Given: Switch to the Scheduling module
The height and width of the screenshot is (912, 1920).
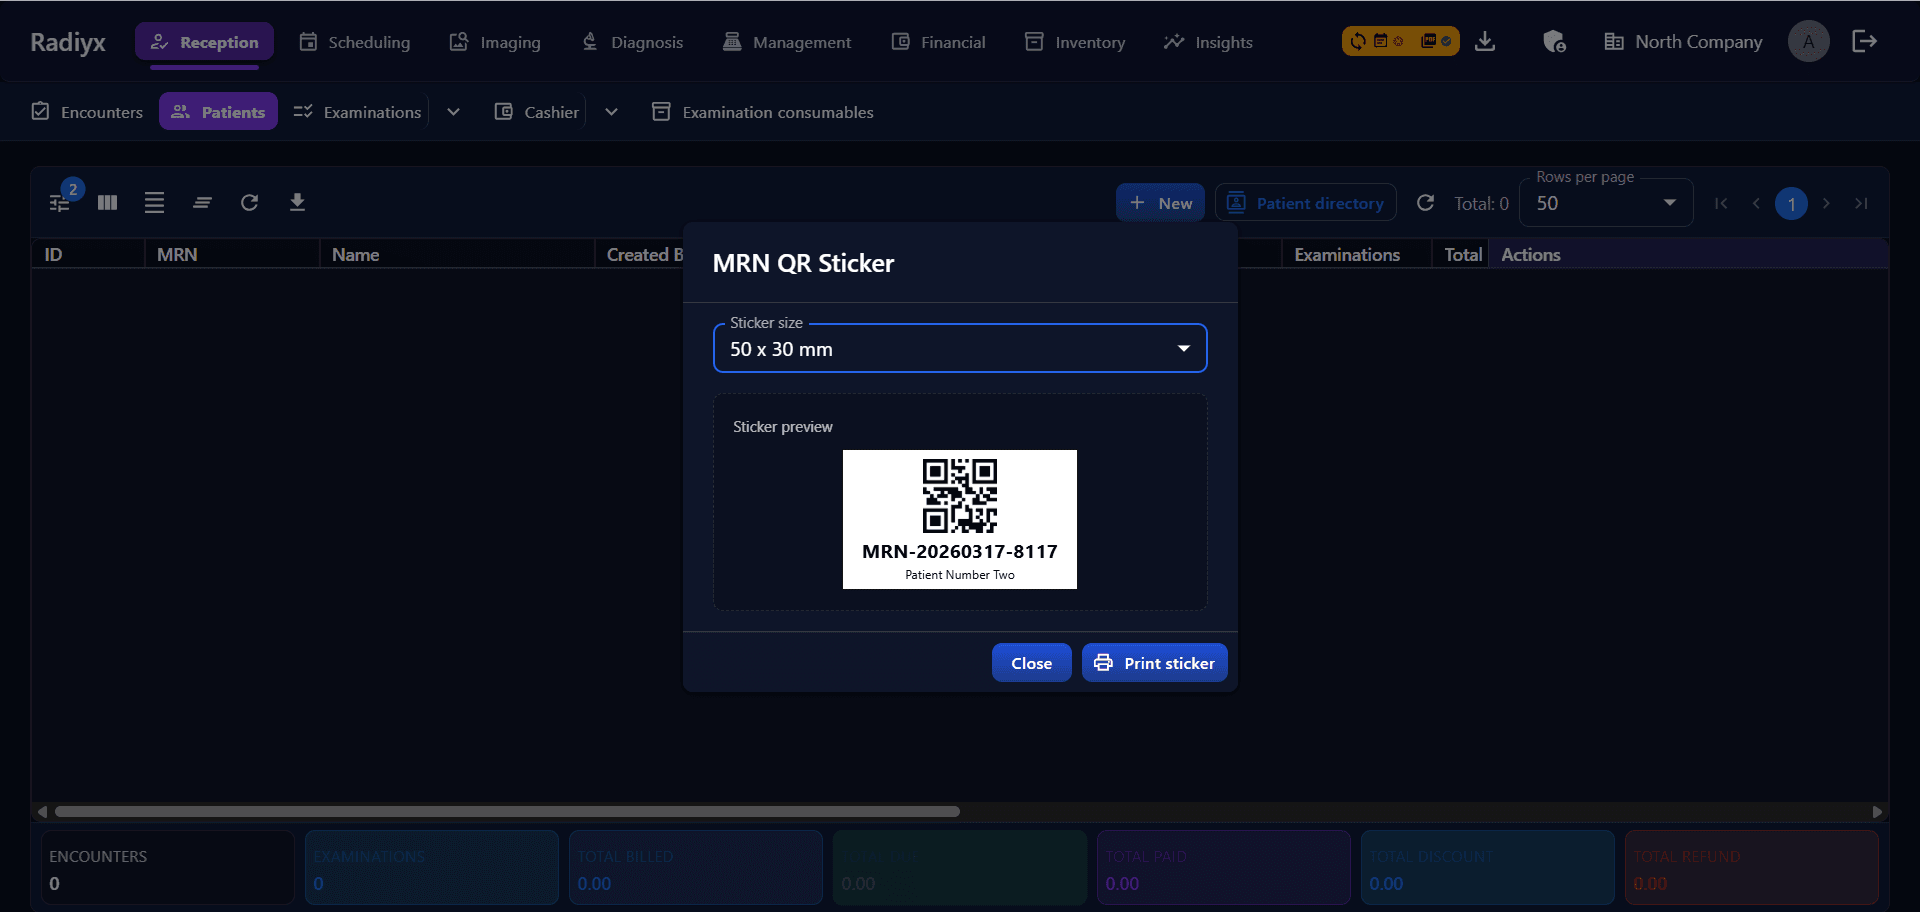Looking at the screenshot, I should (355, 42).
